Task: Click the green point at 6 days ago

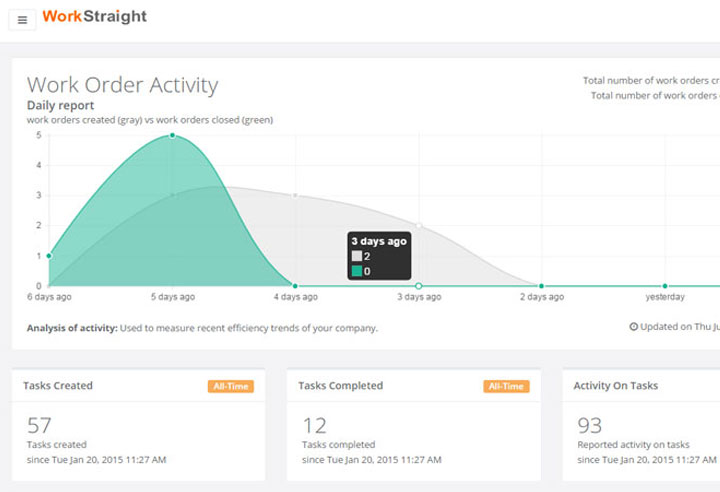Action: [x=49, y=256]
